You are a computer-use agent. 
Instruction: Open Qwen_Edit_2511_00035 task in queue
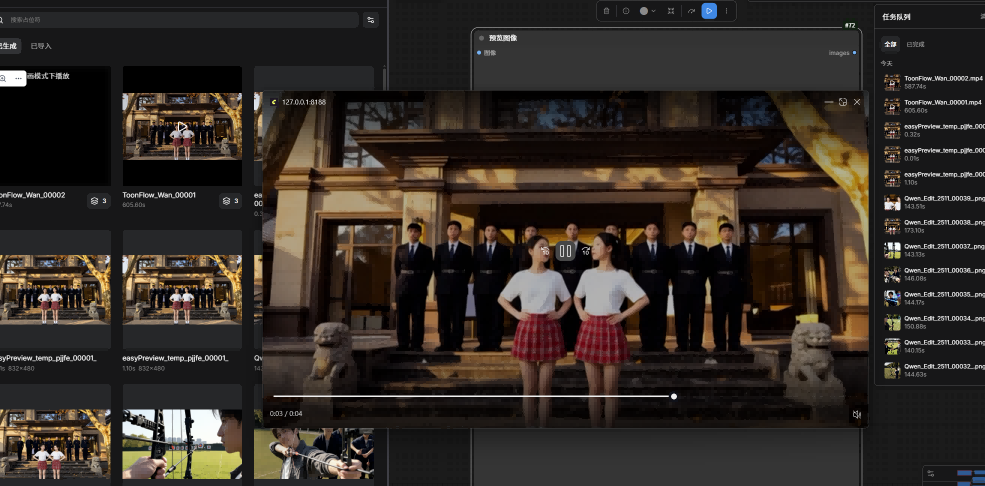(x=933, y=298)
